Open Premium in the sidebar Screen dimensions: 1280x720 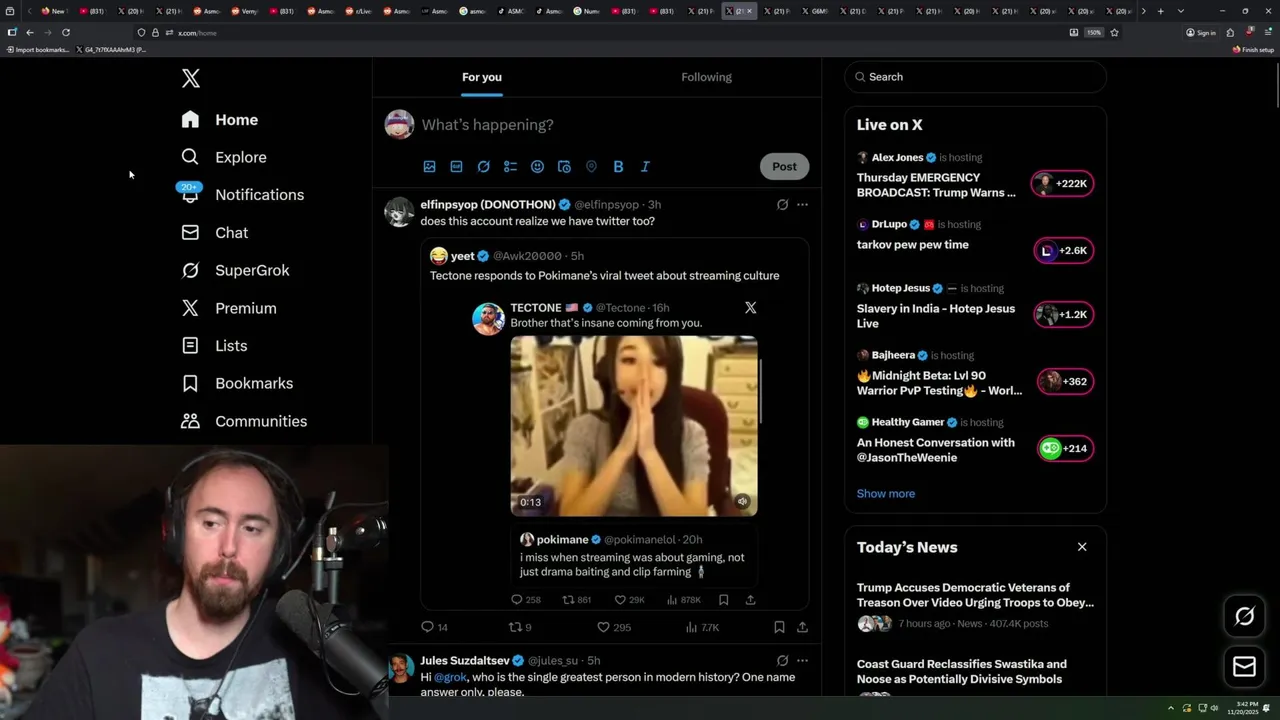click(229, 308)
